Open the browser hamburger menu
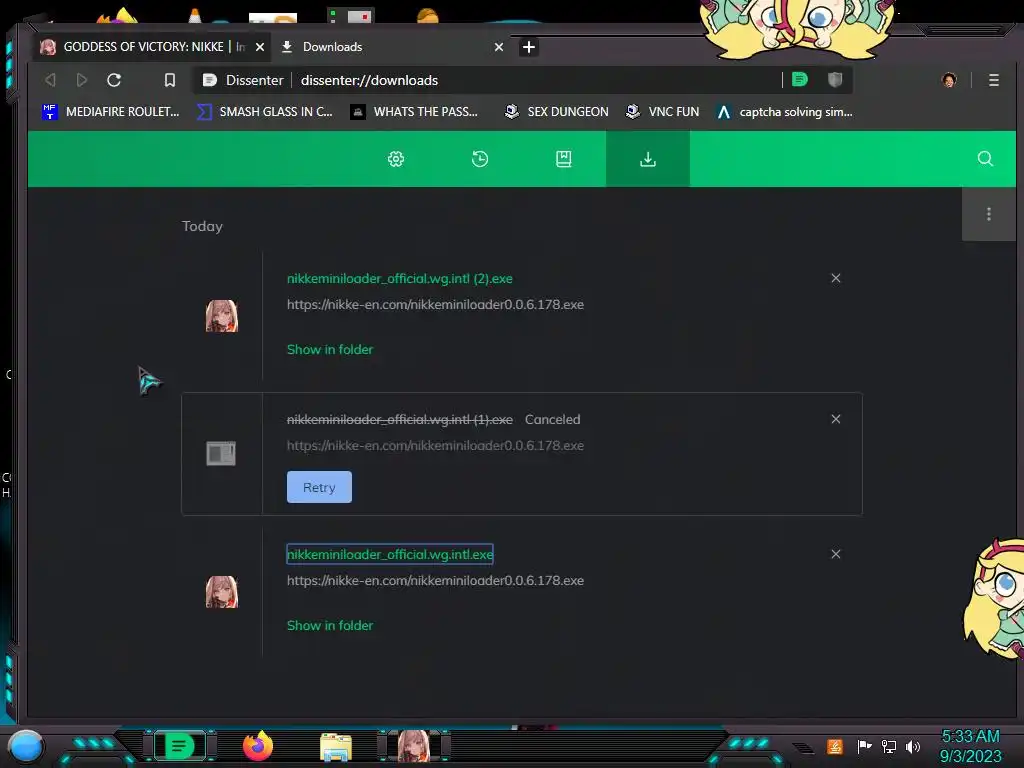Image resolution: width=1024 pixels, height=768 pixels. pos(994,80)
